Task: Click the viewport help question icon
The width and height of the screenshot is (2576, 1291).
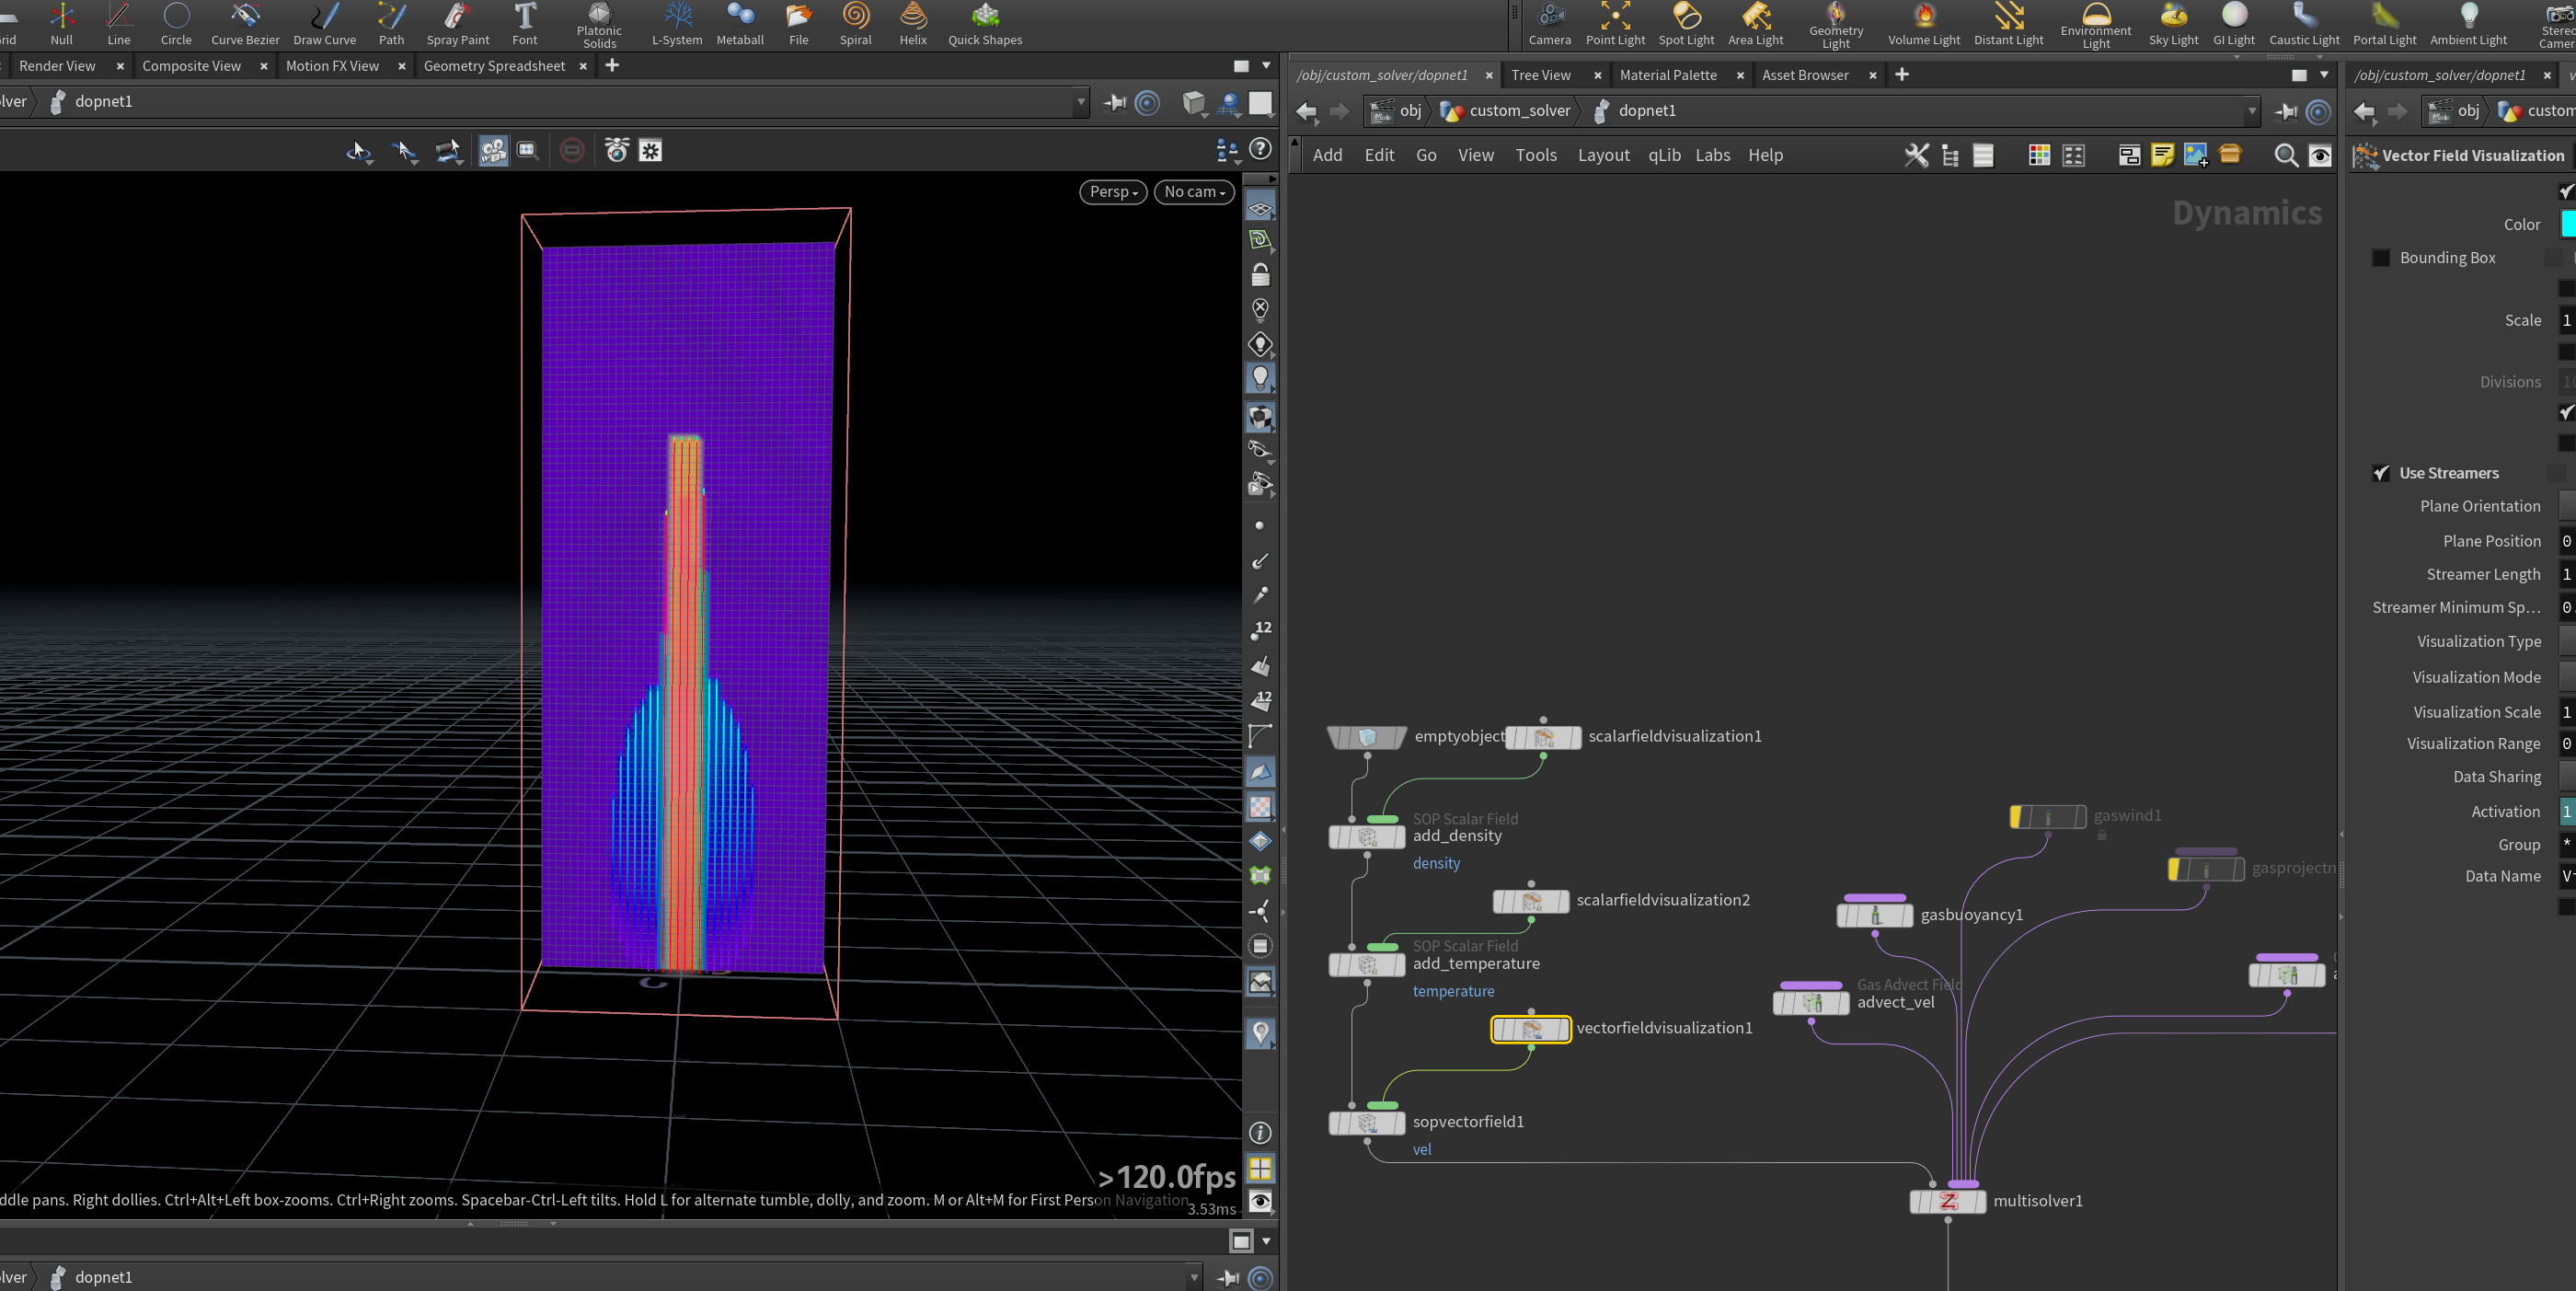Action: (1261, 149)
